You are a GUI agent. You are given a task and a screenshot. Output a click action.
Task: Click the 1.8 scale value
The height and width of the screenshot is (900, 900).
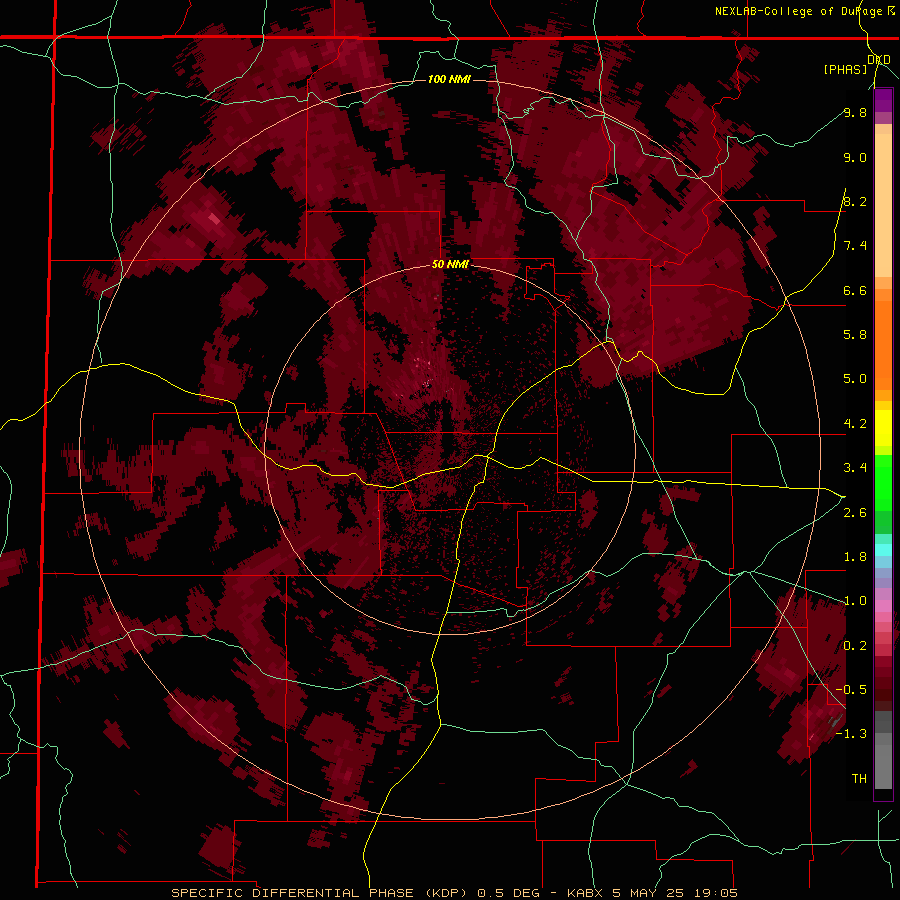click(x=855, y=556)
